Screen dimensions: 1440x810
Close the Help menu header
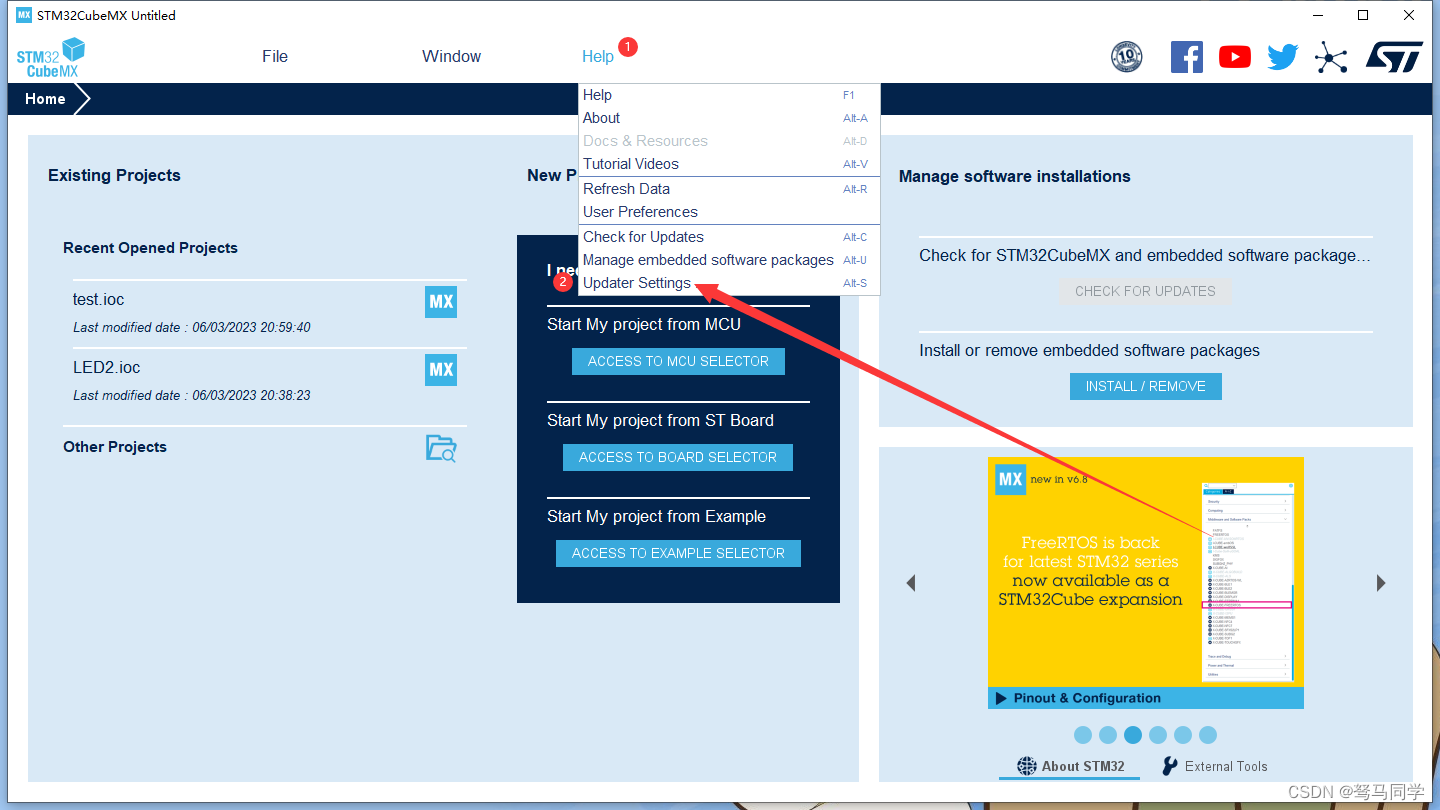coord(598,57)
